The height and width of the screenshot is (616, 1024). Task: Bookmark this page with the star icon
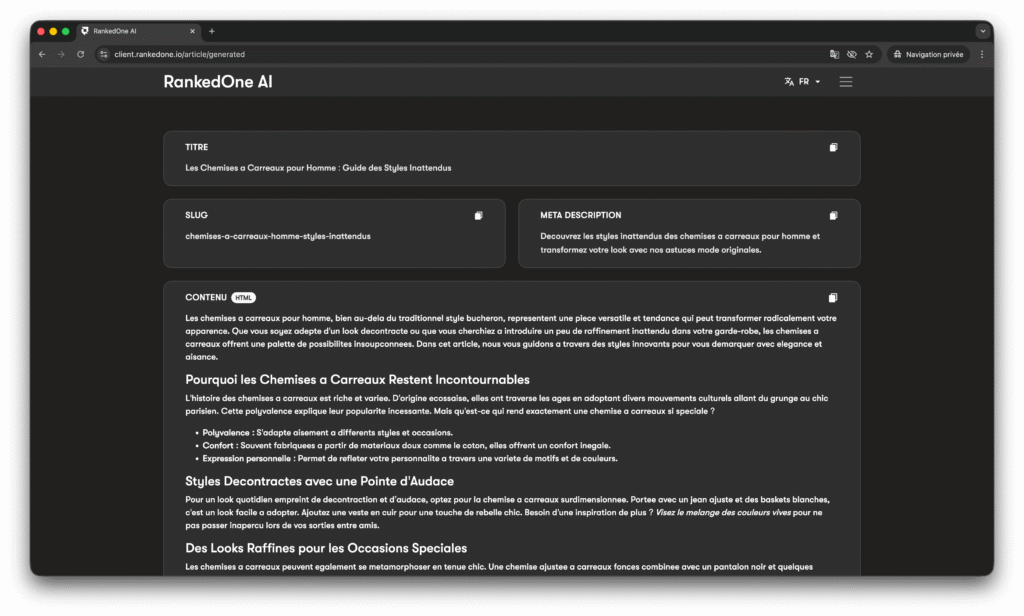click(x=869, y=54)
